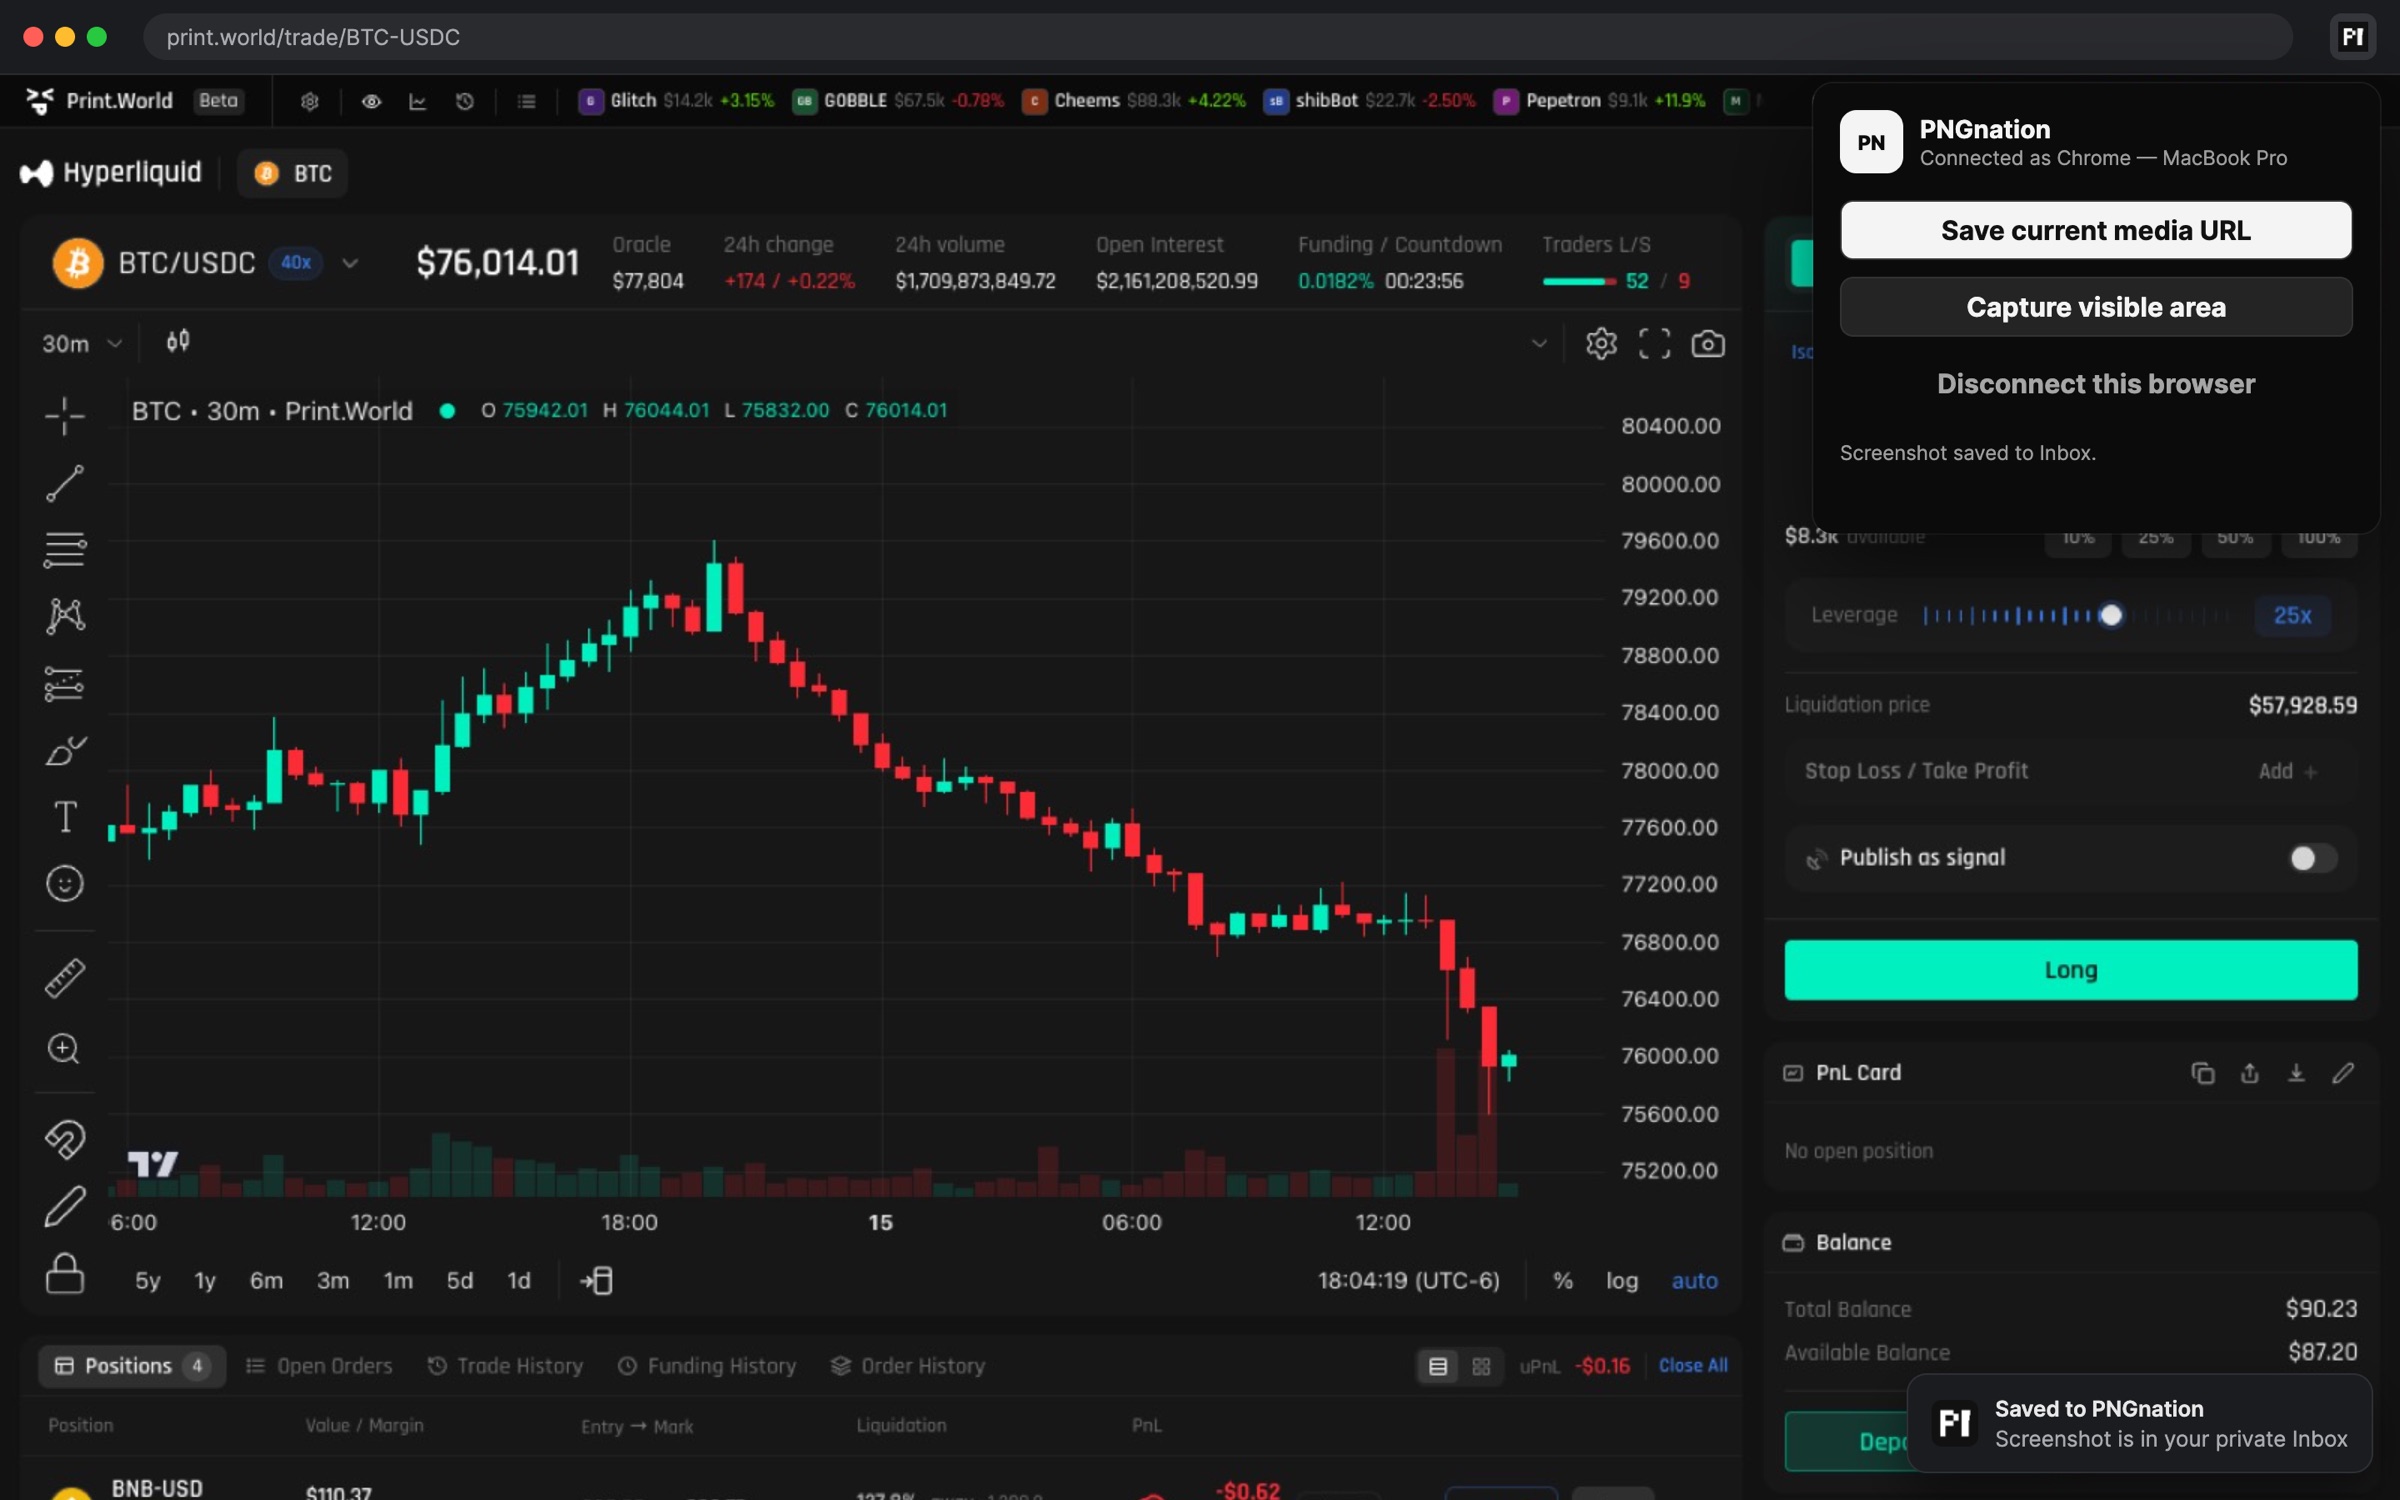Click Close All positions link
The width and height of the screenshot is (2400, 1500).
[1693, 1366]
